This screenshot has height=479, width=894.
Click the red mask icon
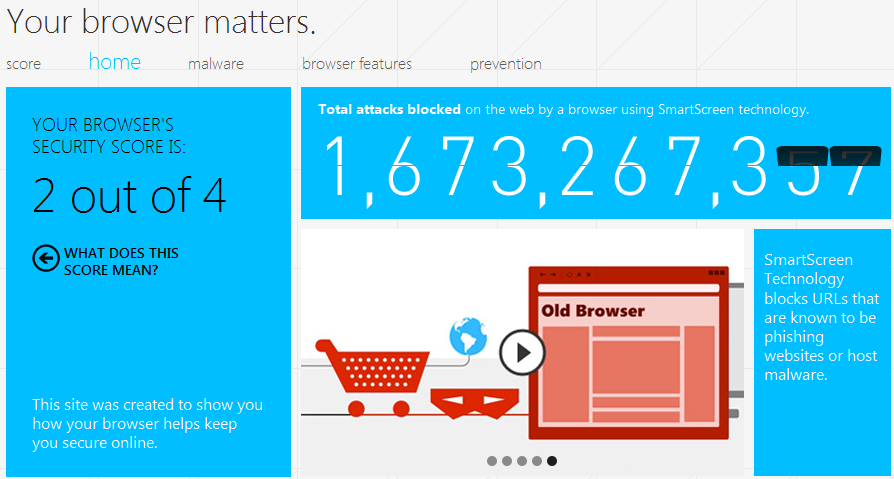[x=475, y=400]
